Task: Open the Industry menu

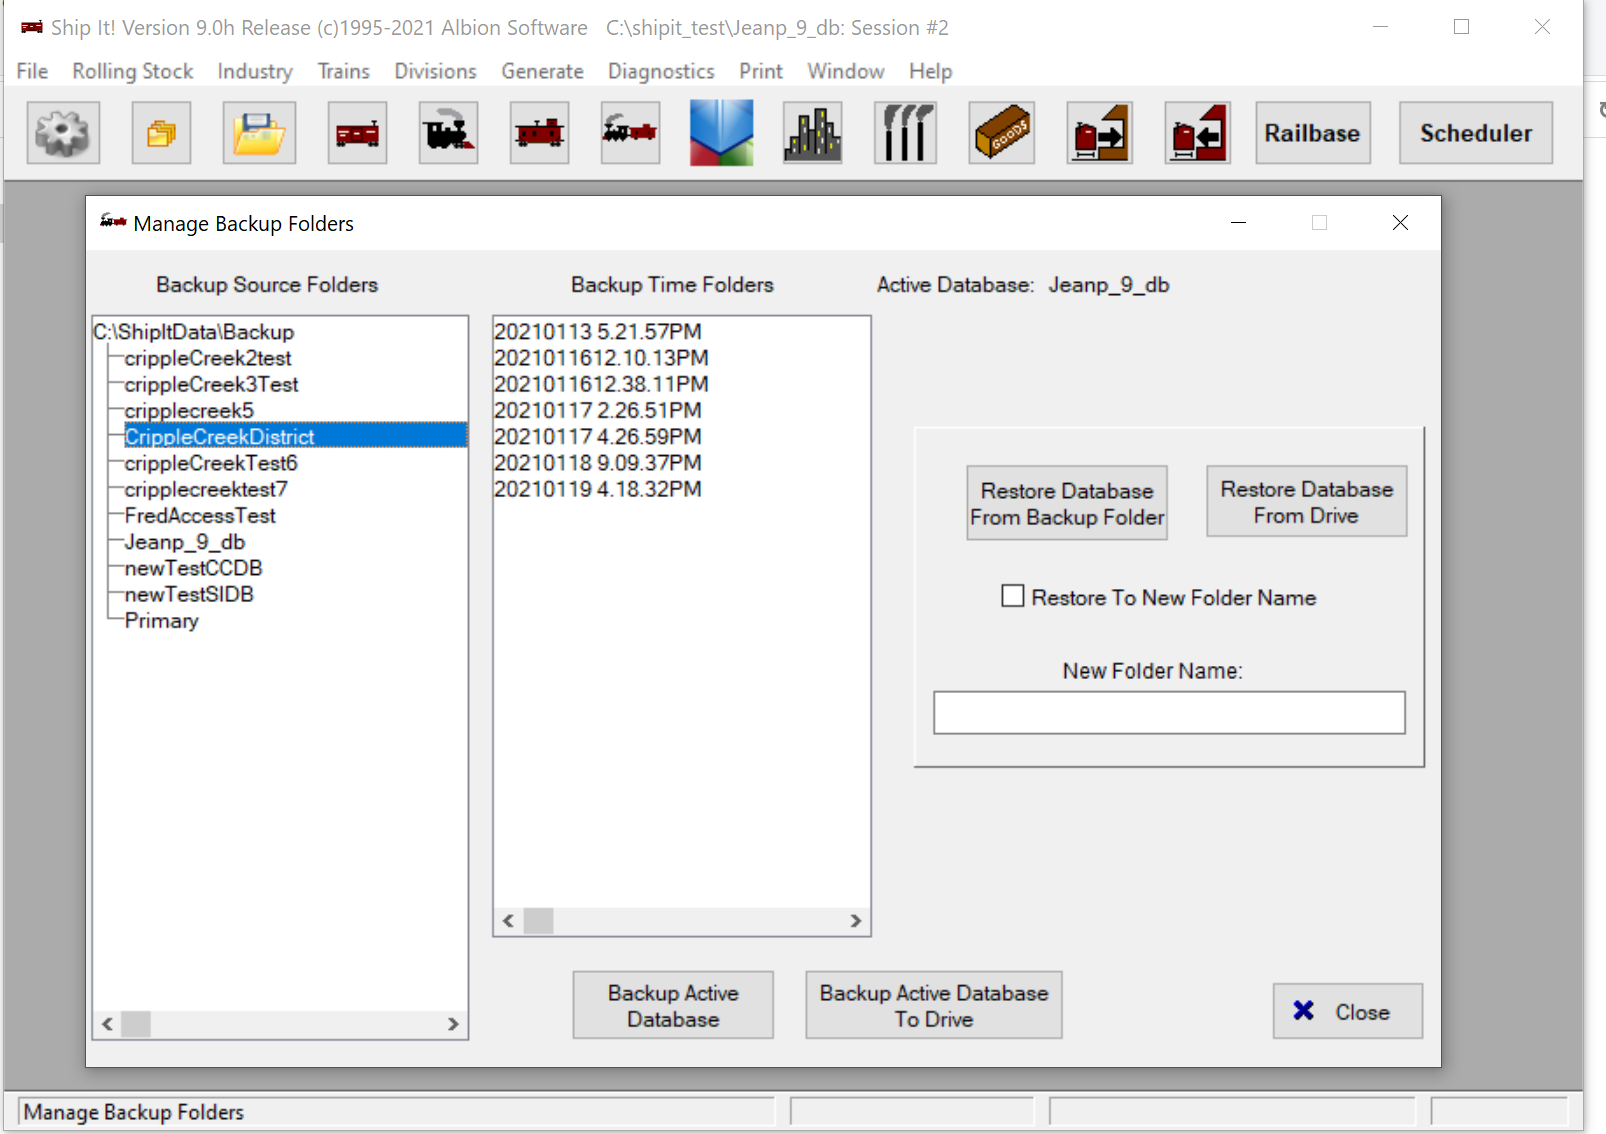Action: [255, 71]
